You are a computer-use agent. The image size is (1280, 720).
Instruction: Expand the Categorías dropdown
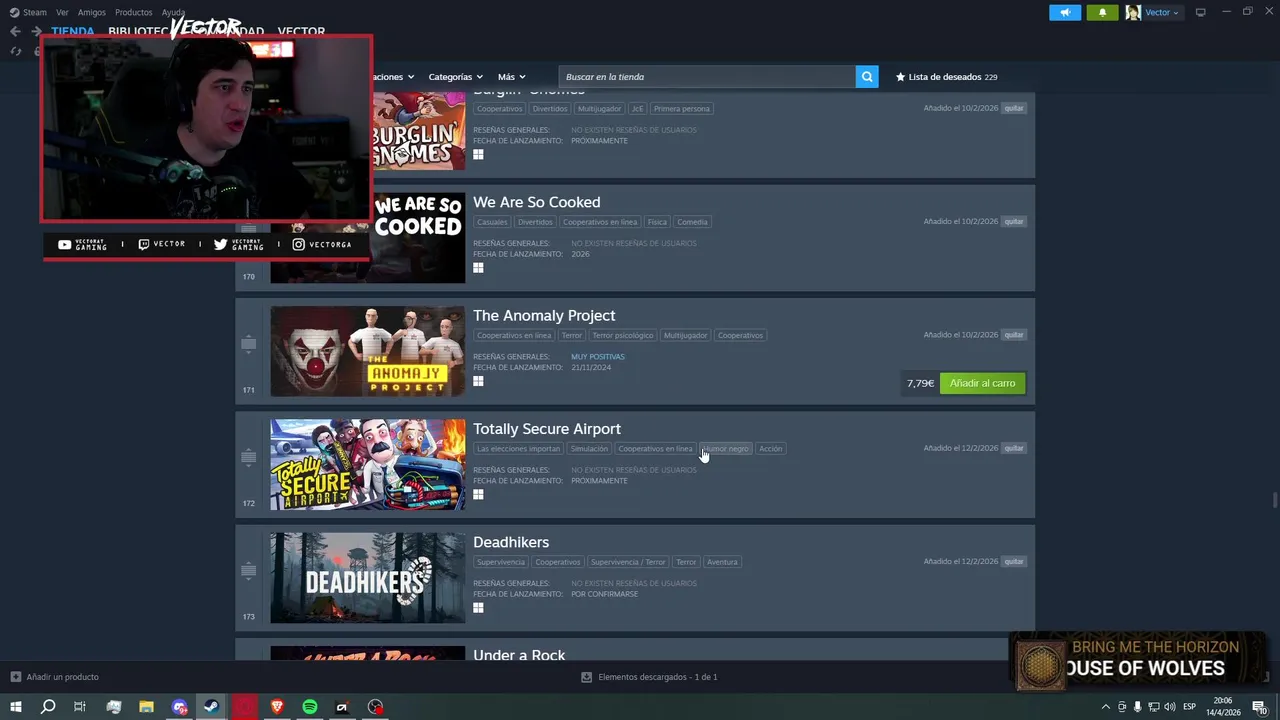point(455,77)
